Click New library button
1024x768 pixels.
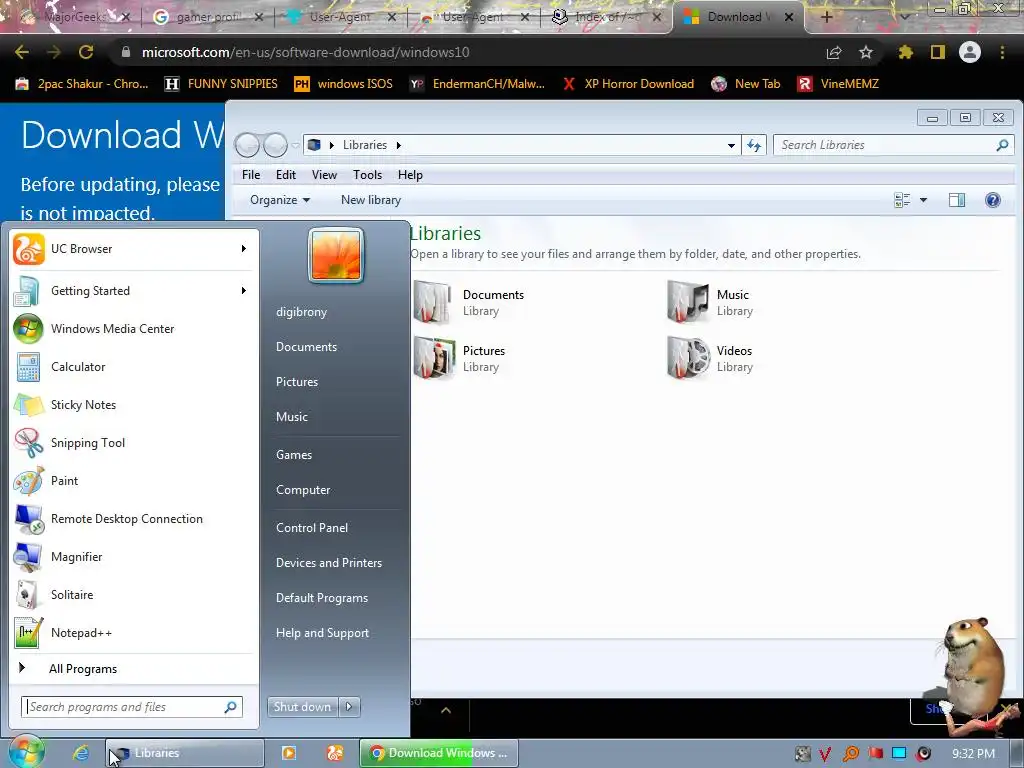370,200
